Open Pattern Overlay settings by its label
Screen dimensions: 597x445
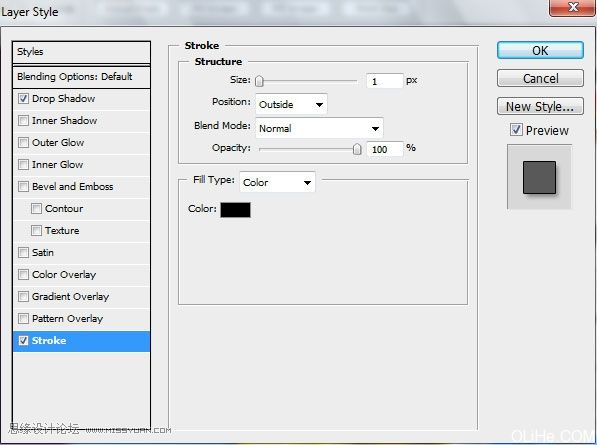pyautogui.click(x=67, y=319)
